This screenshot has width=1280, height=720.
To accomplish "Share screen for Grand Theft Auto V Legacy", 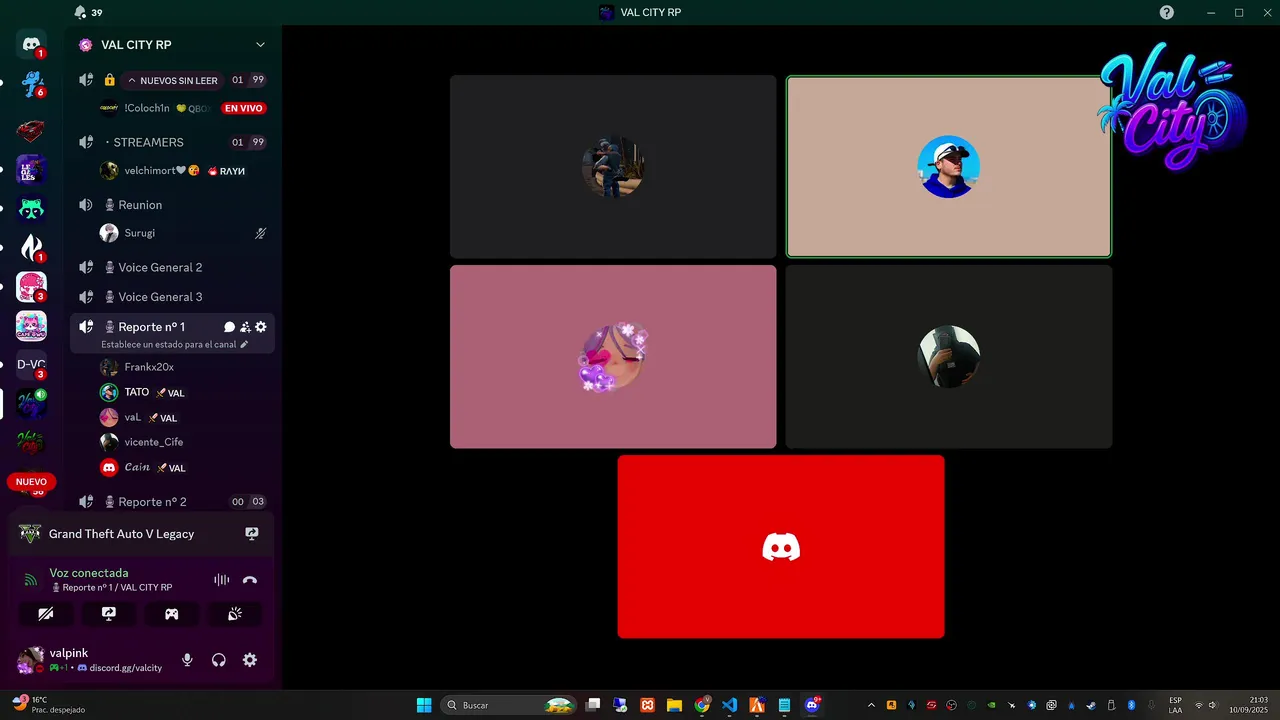I will (x=252, y=534).
